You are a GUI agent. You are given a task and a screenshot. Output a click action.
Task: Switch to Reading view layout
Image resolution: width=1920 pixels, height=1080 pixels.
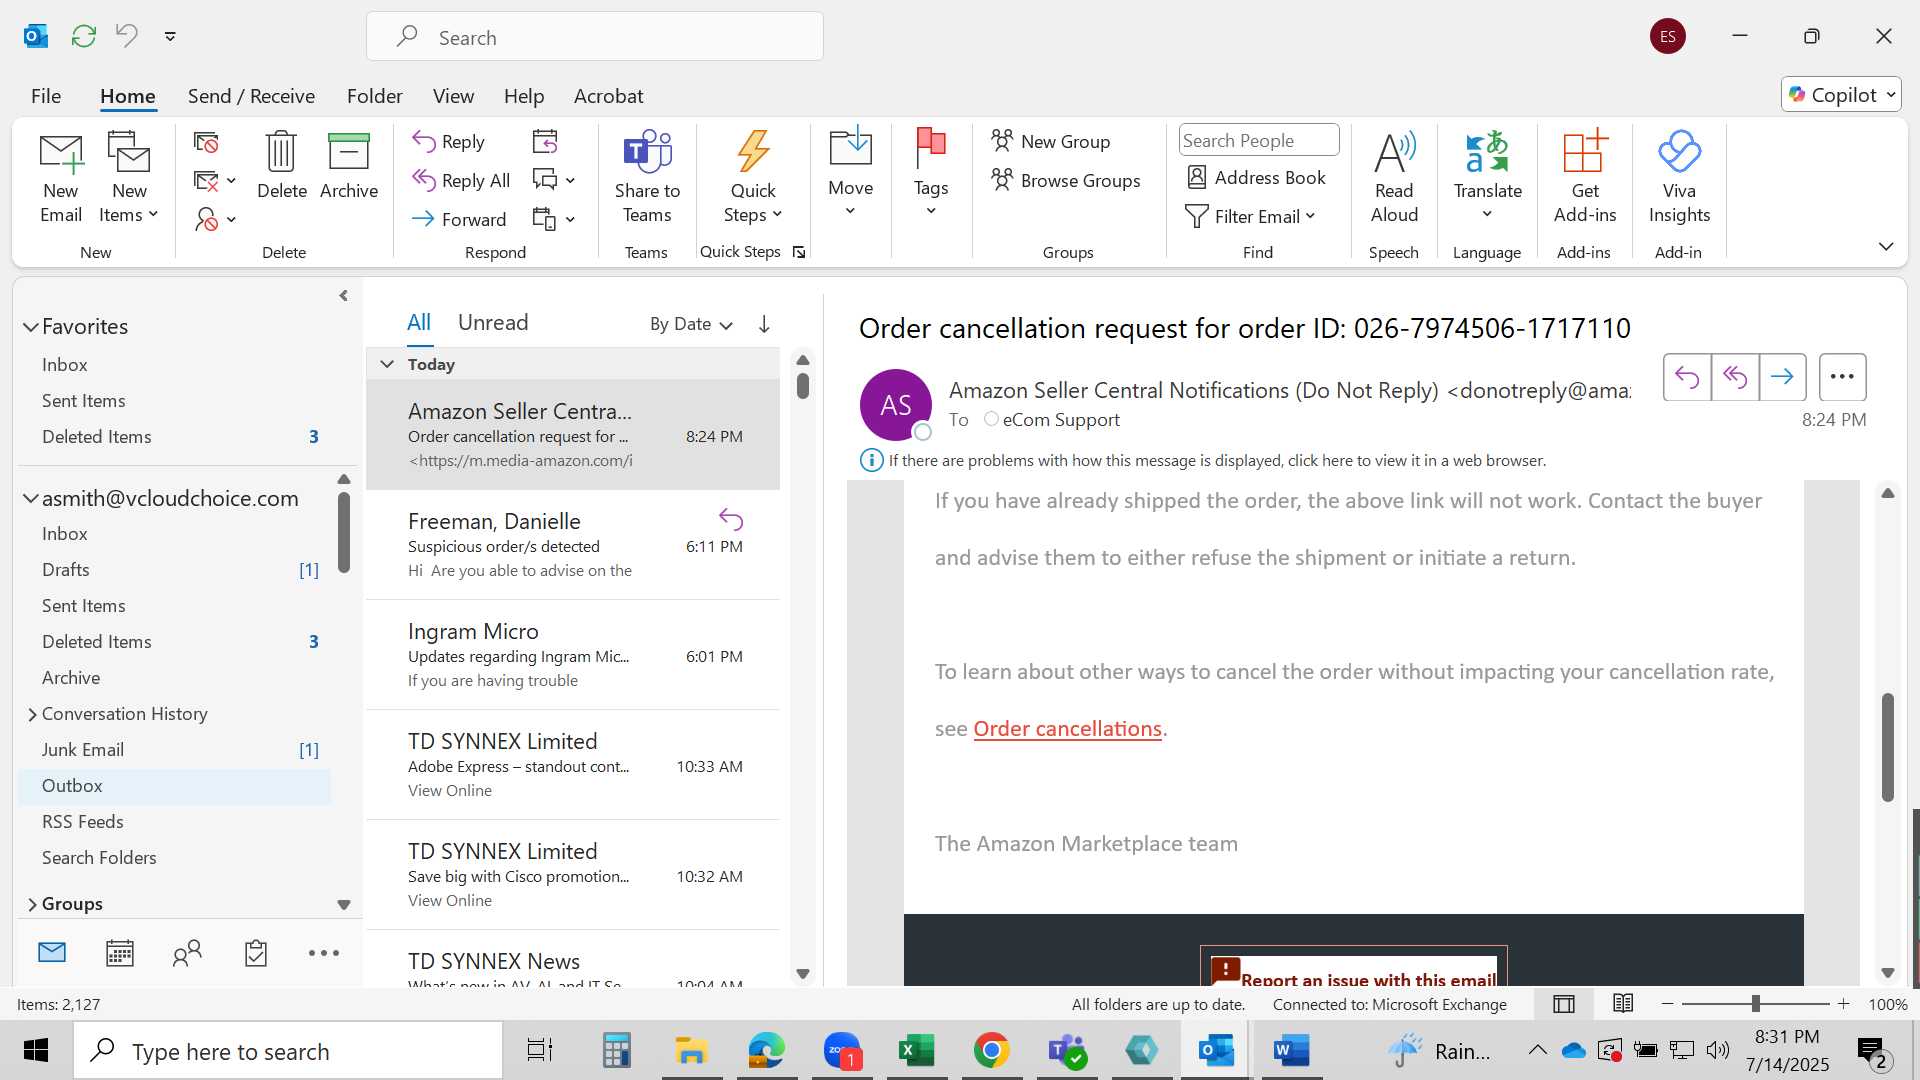click(1623, 1003)
